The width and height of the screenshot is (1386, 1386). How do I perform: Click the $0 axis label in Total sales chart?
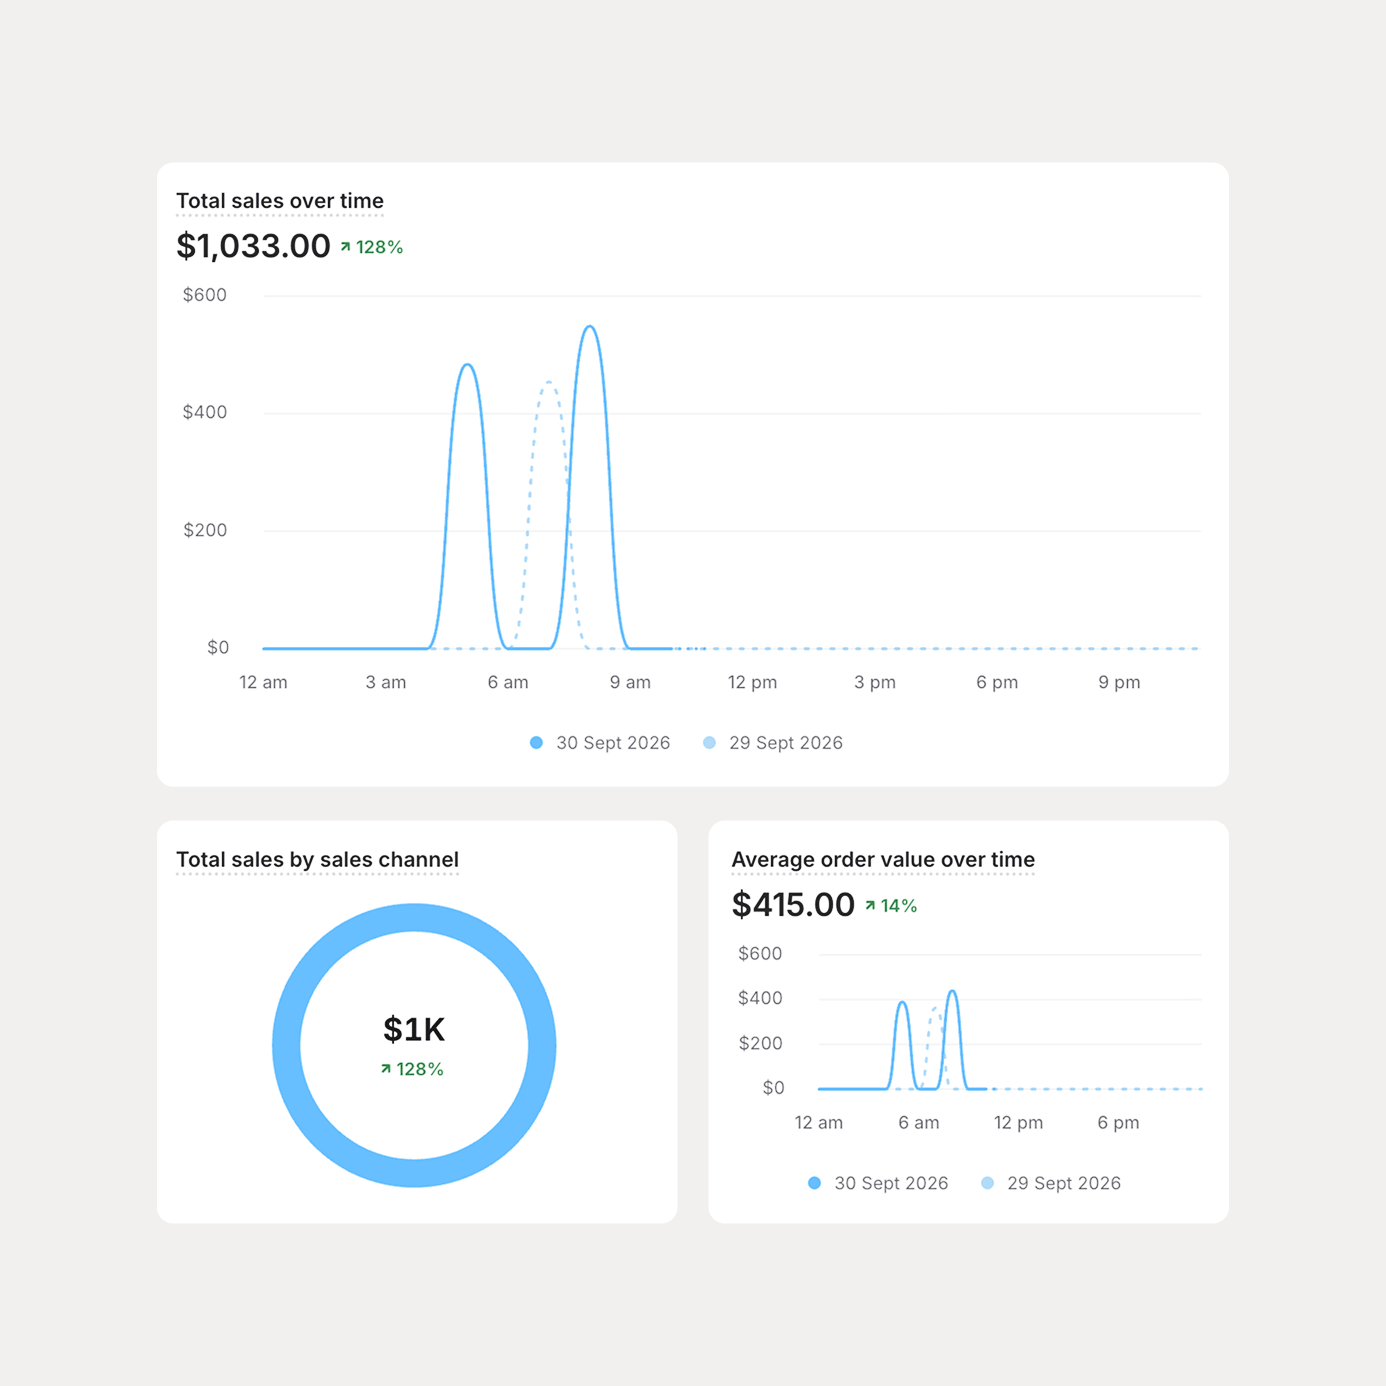tap(218, 647)
